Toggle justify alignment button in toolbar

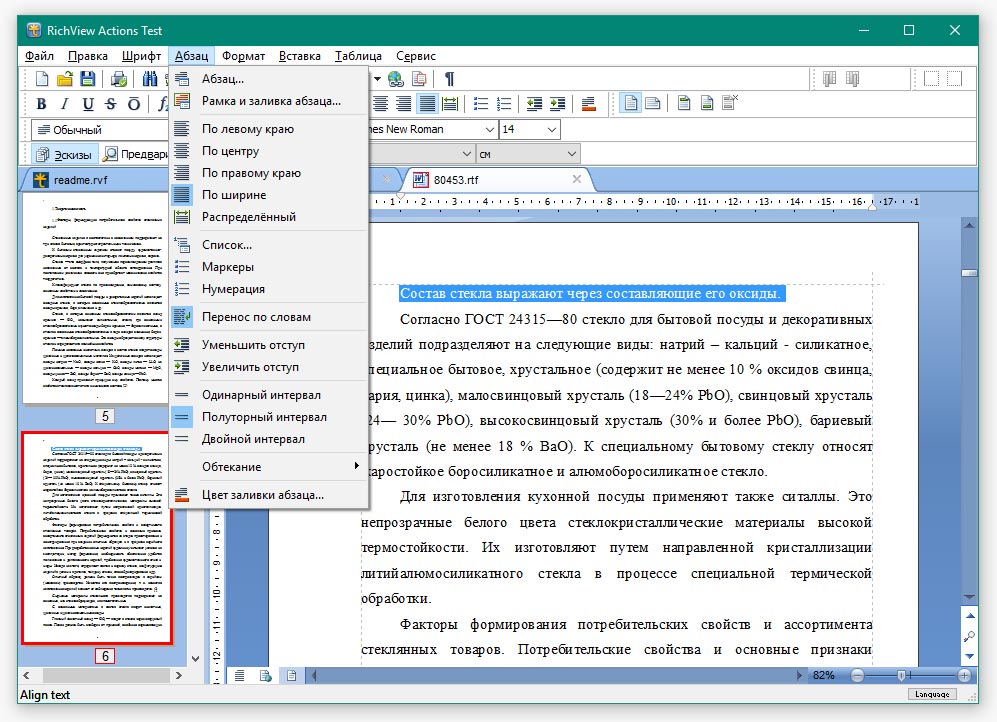coord(427,104)
